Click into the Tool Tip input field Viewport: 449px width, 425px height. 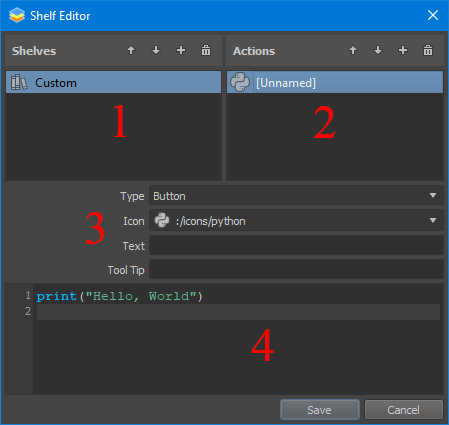(296, 270)
